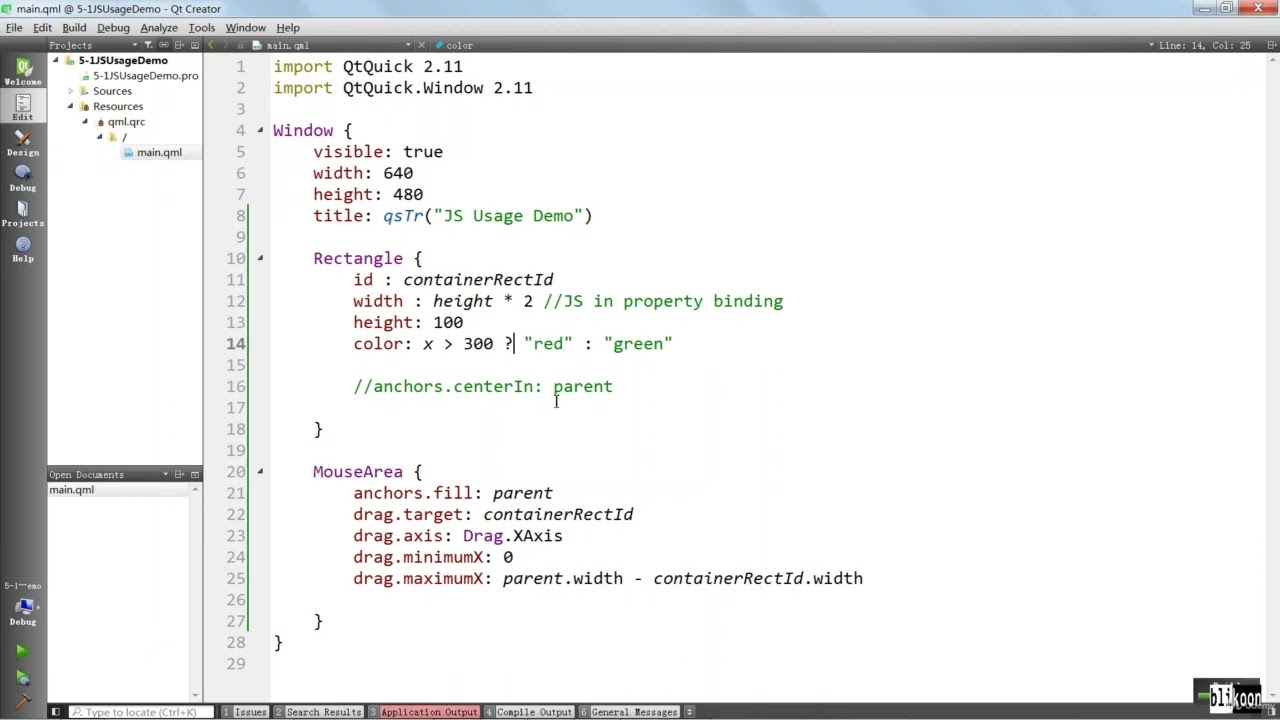Click Drag.XAxis value on line 23
Image resolution: width=1280 pixels, height=720 pixels.
(x=513, y=535)
